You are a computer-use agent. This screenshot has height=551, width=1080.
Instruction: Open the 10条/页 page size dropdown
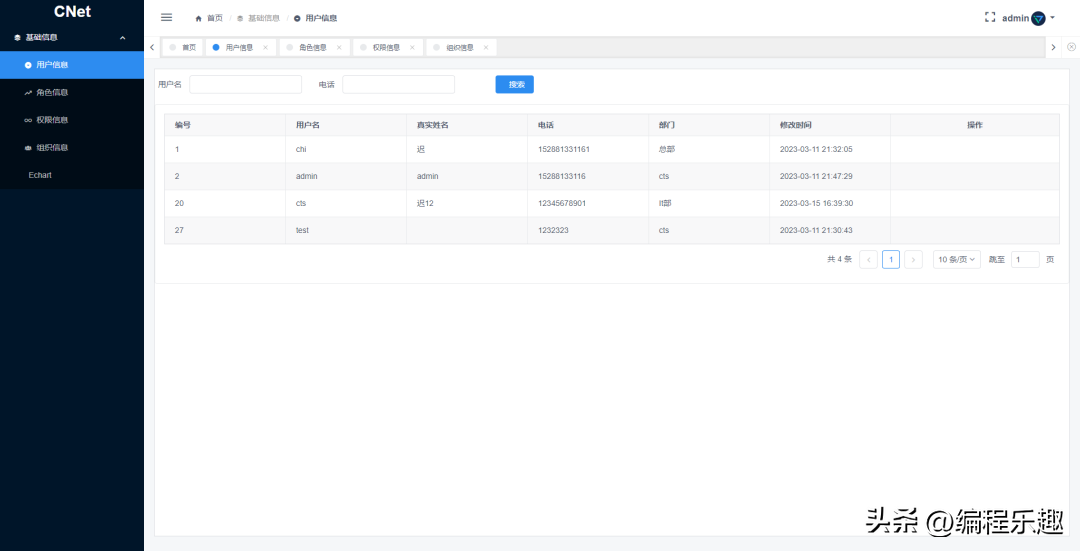tap(957, 259)
